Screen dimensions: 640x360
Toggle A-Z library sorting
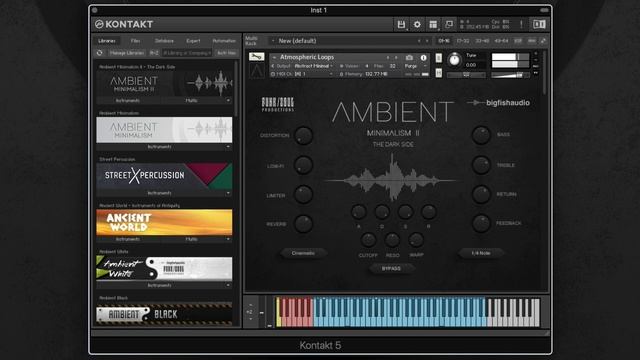pos(154,53)
